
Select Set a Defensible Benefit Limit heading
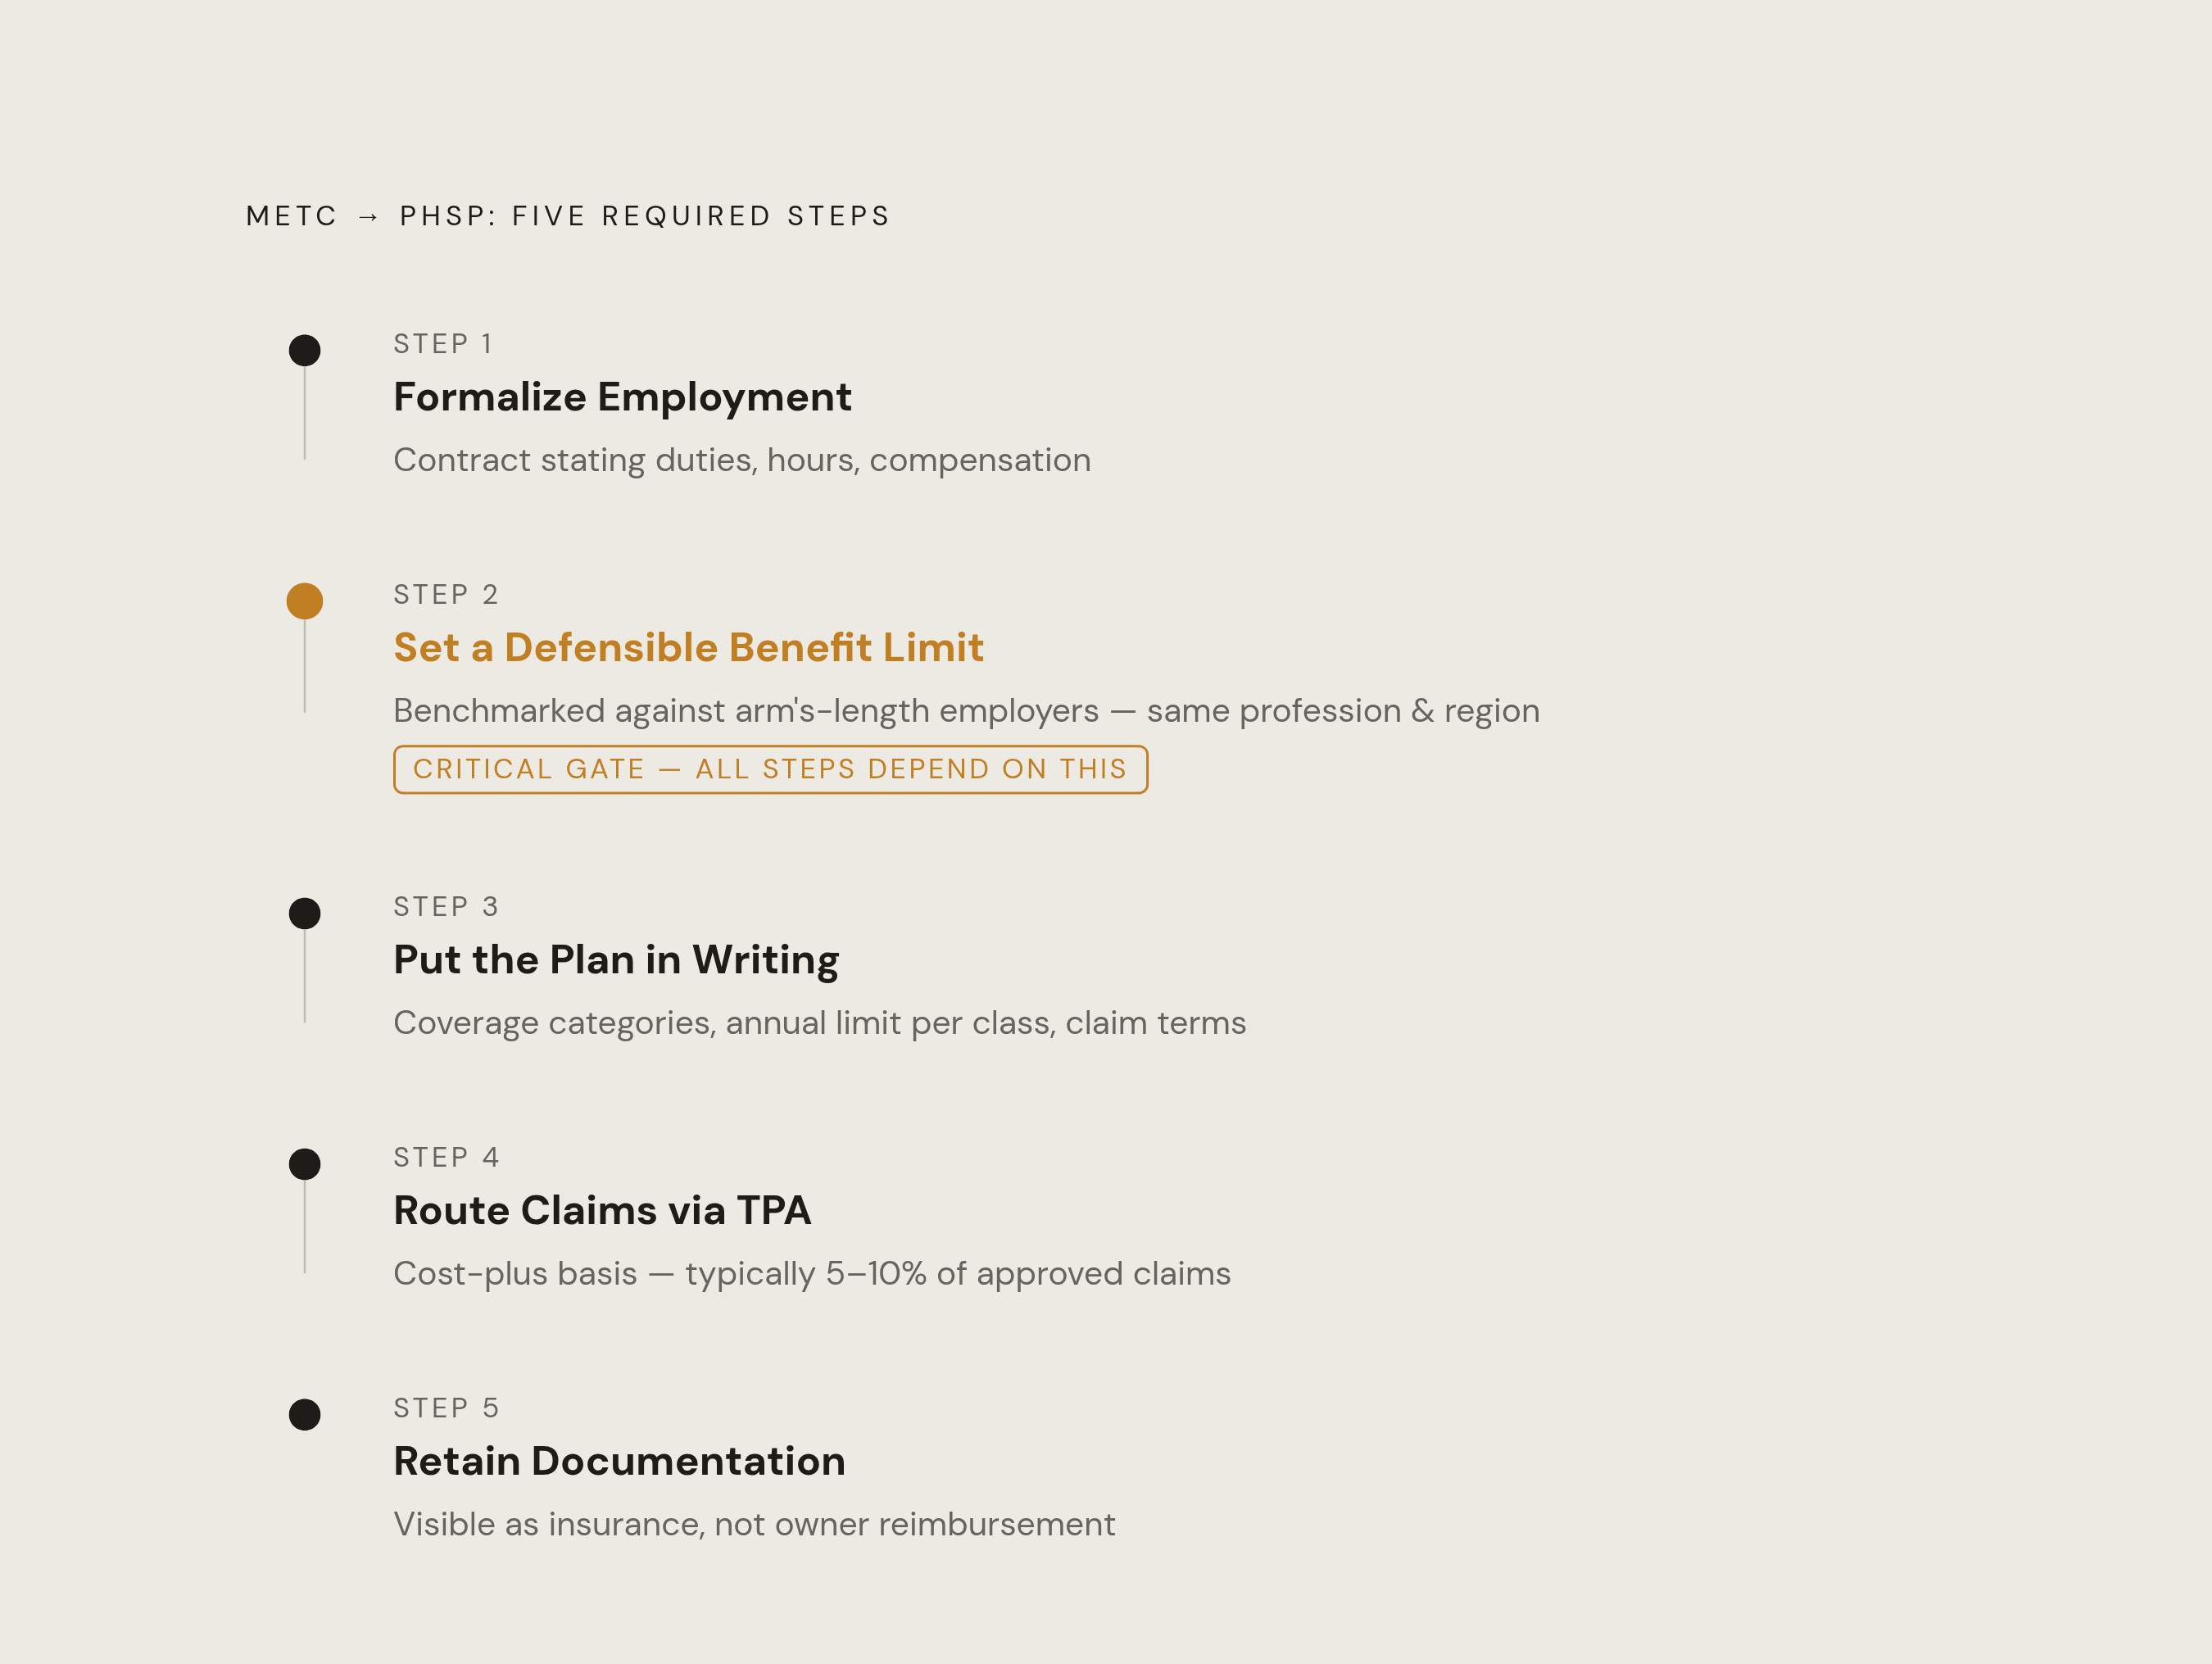pyautogui.click(x=688, y=648)
